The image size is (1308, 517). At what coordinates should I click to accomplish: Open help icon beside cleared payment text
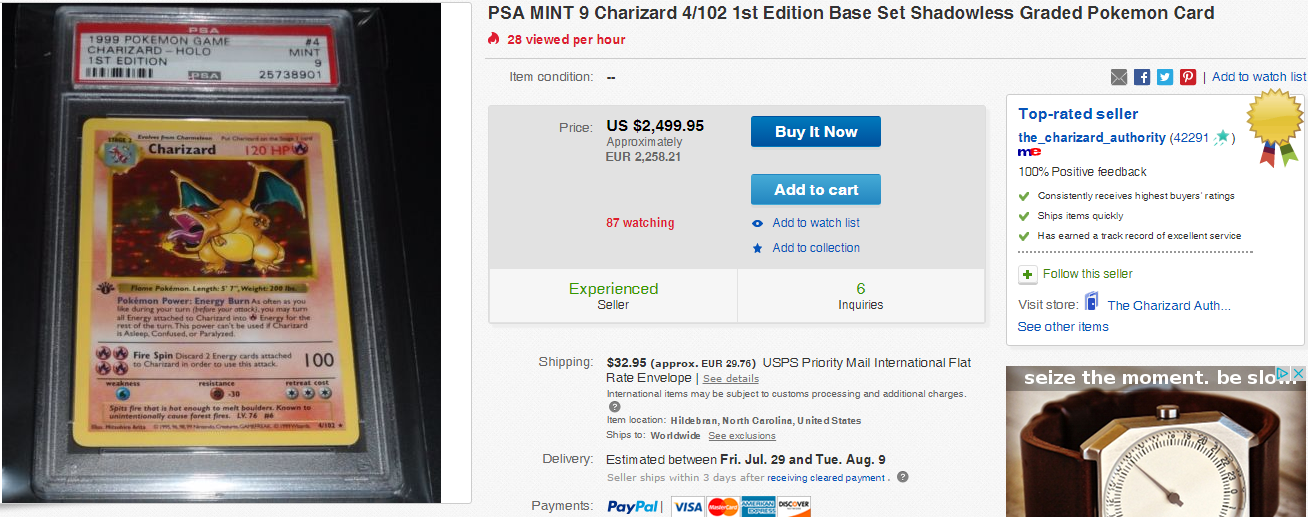tap(902, 478)
